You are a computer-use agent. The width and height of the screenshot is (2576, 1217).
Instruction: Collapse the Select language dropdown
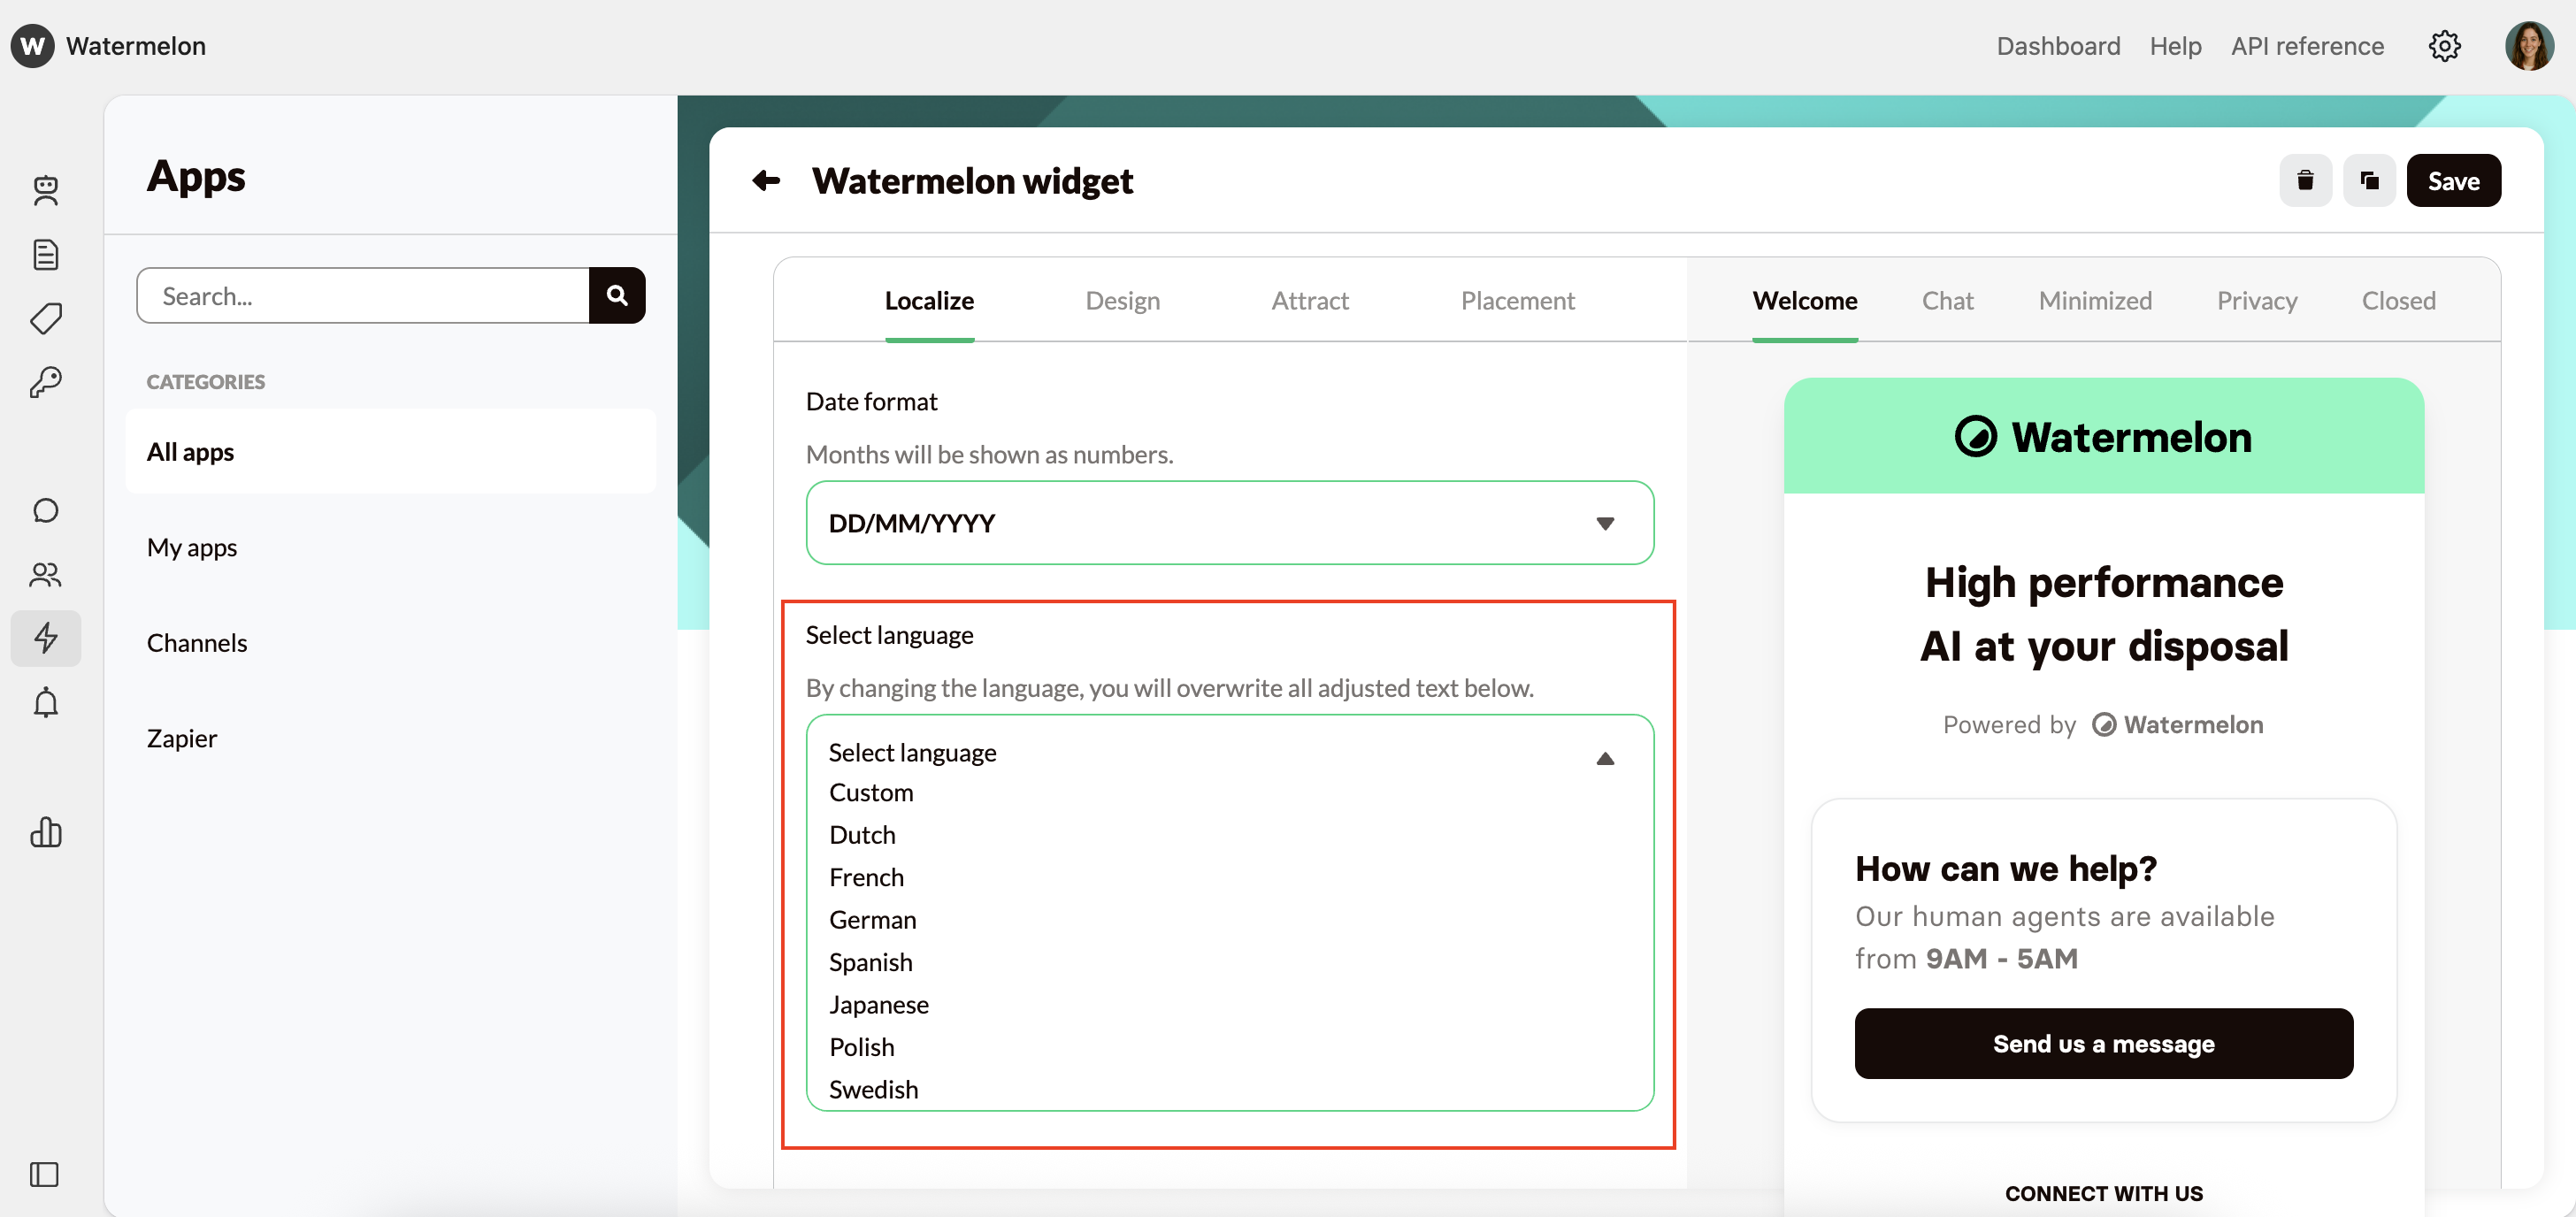1605,757
